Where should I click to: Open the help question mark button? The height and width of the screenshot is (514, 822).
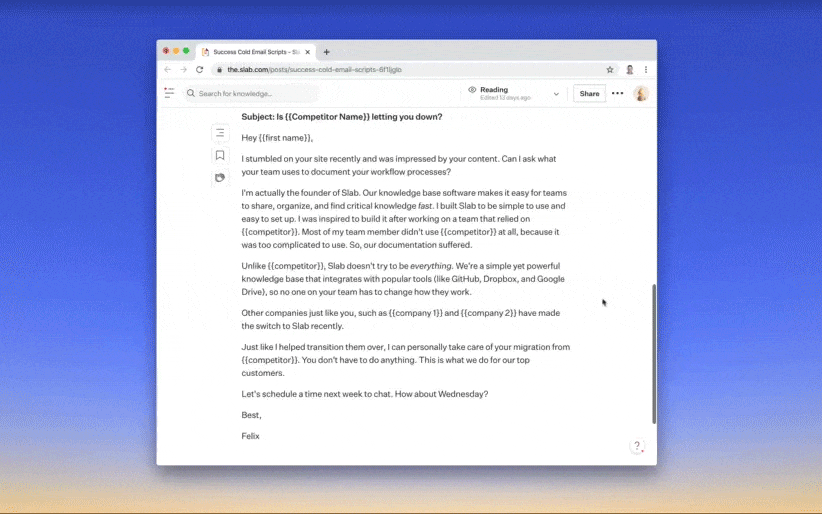(x=637, y=447)
